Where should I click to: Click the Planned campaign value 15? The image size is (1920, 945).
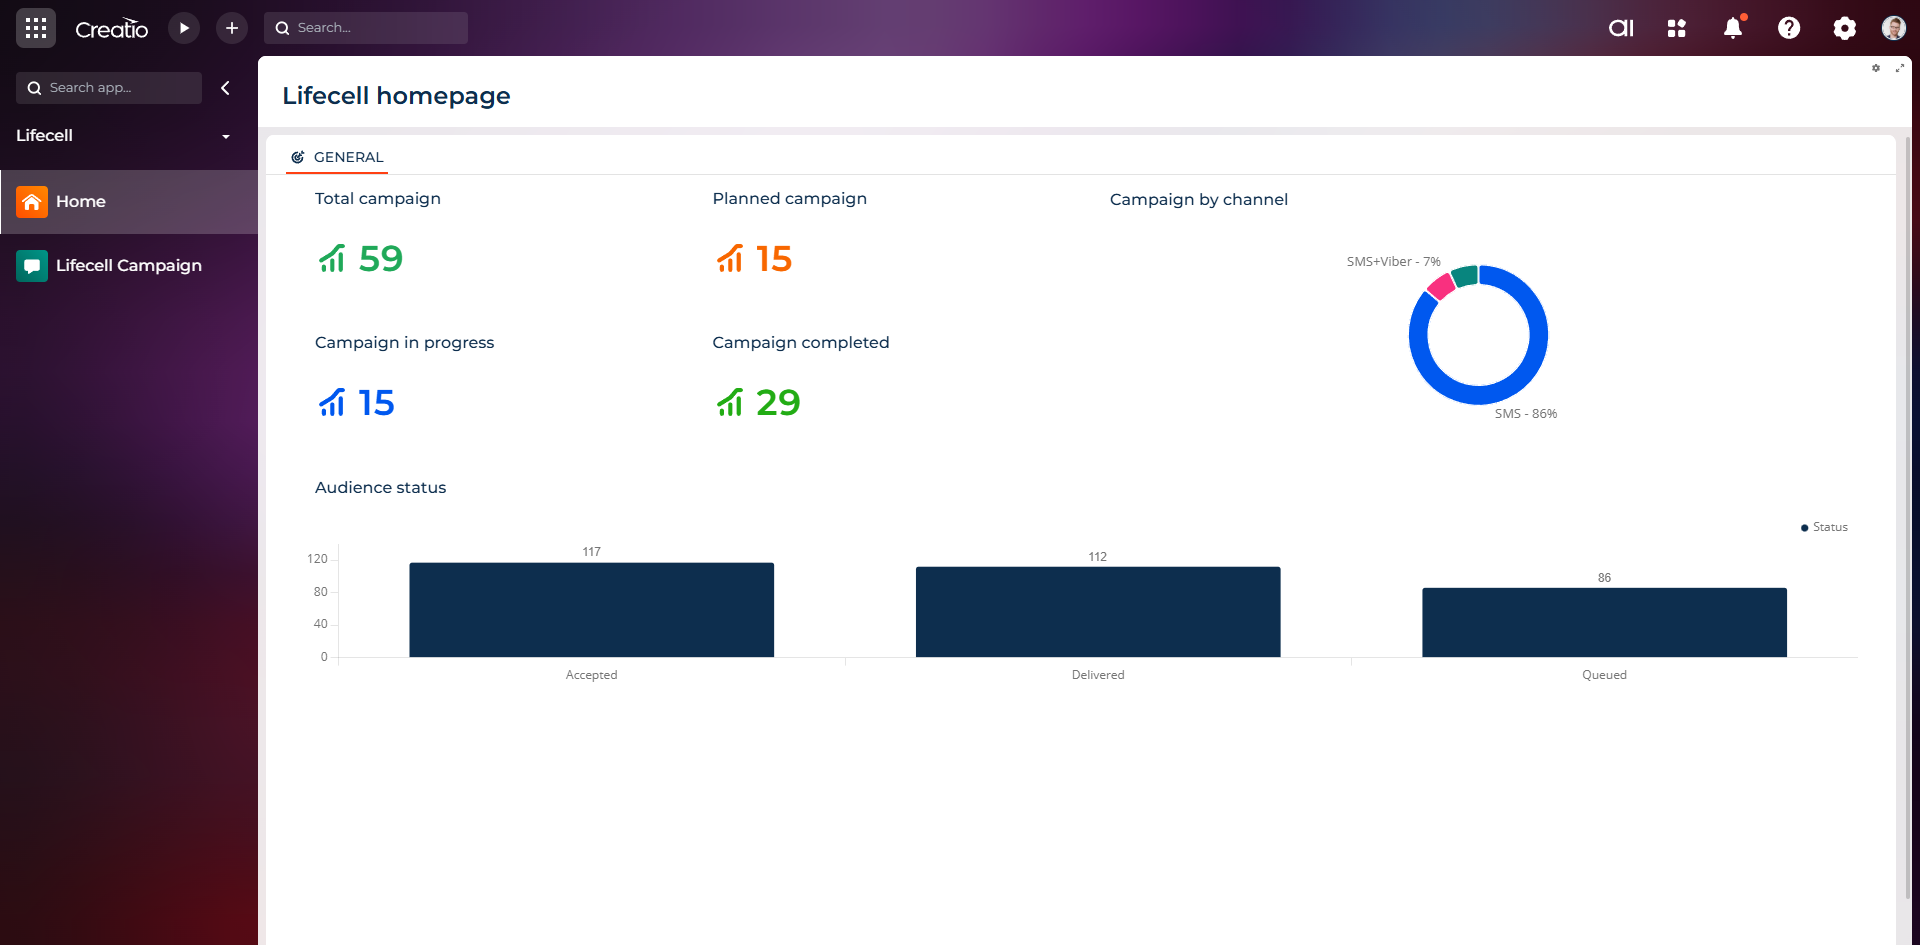[774, 259]
